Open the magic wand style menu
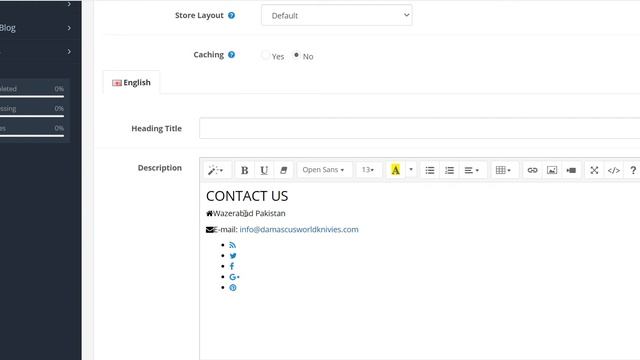This screenshot has height=360, width=640. point(216,170)
